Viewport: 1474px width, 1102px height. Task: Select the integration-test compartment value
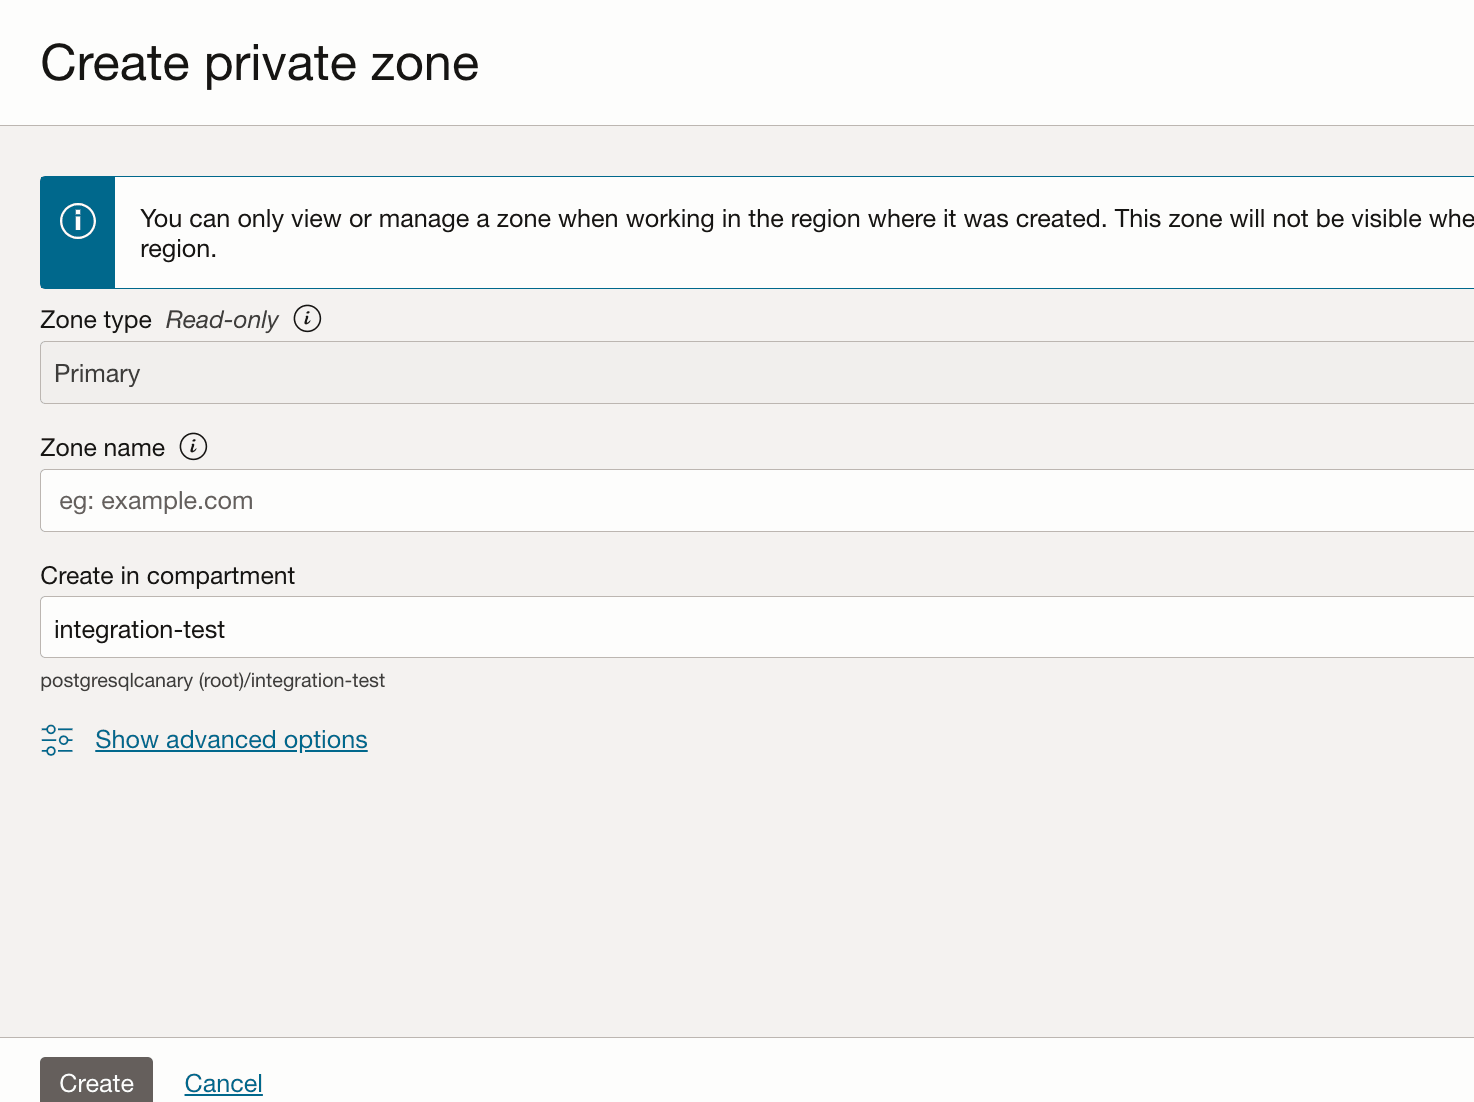click(140, 629)
